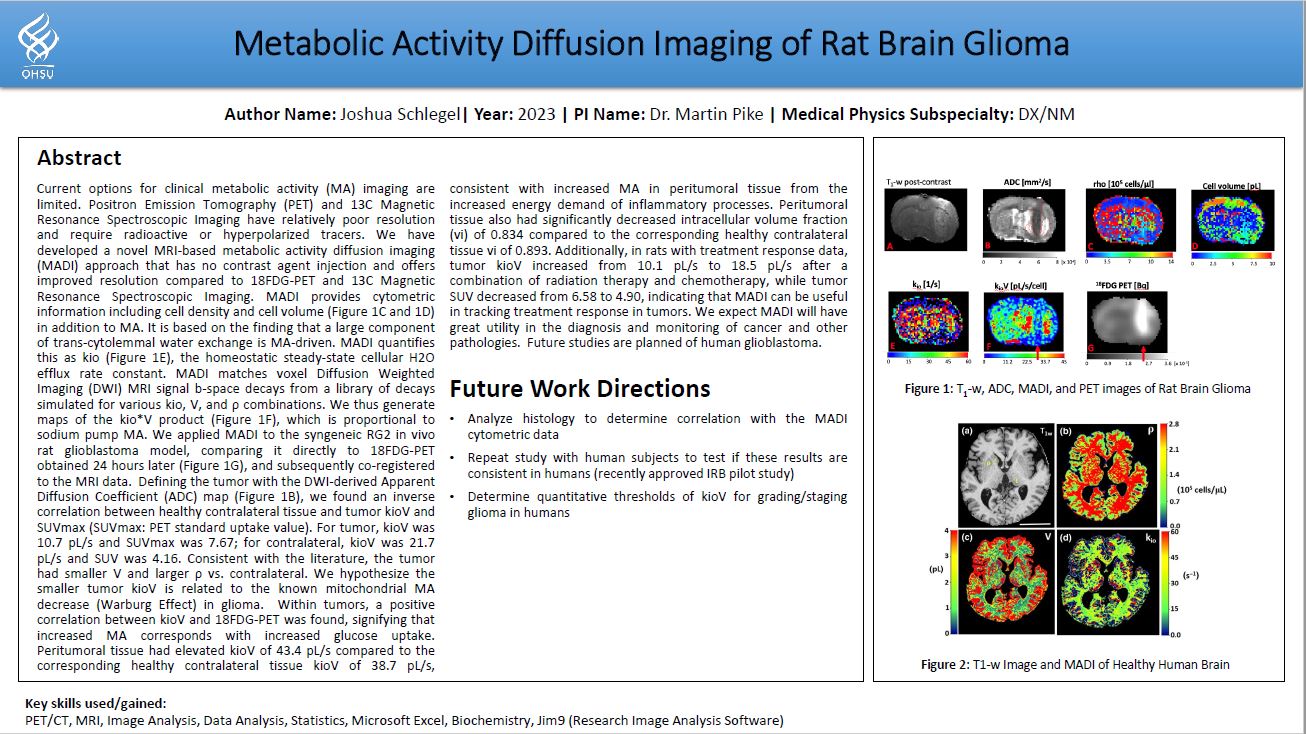Select the T1-w post-contrast image panel A
This screenshot has width=1306, height=734.
[x=927, y=219]
